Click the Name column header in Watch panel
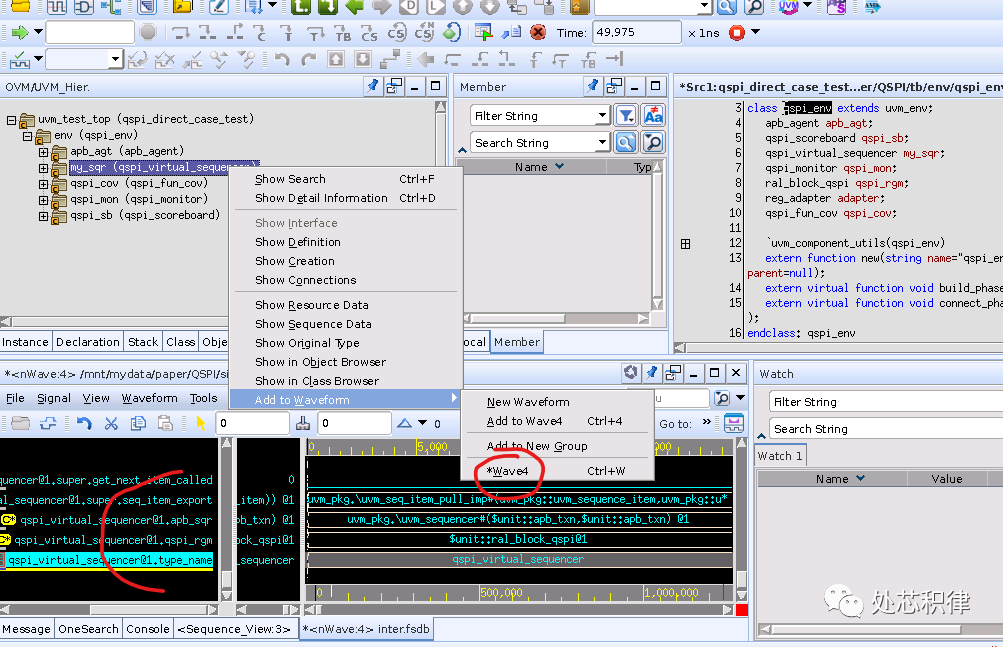1003x647 pixels. click(831, 479)
